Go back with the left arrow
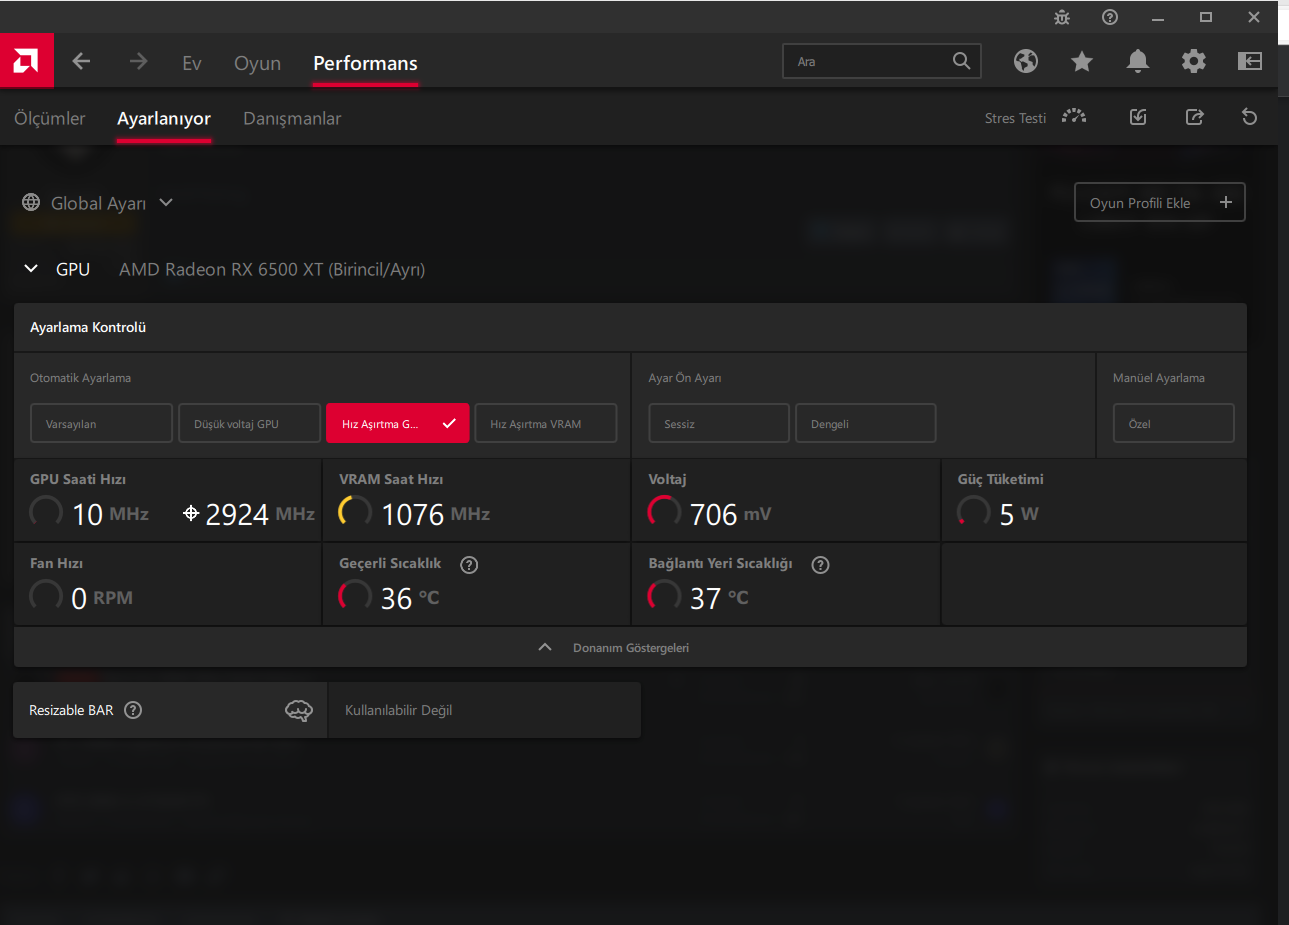1289x925 pixels. 82,62
